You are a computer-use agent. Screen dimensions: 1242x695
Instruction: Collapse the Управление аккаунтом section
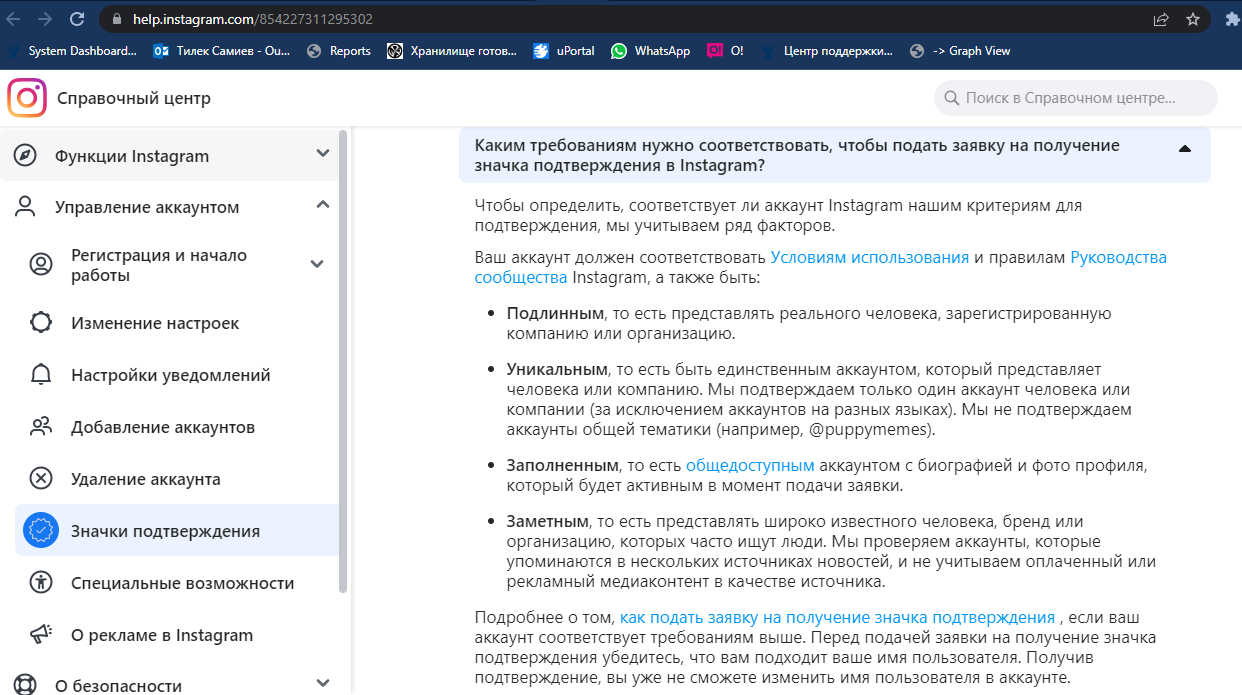point(322,203)
